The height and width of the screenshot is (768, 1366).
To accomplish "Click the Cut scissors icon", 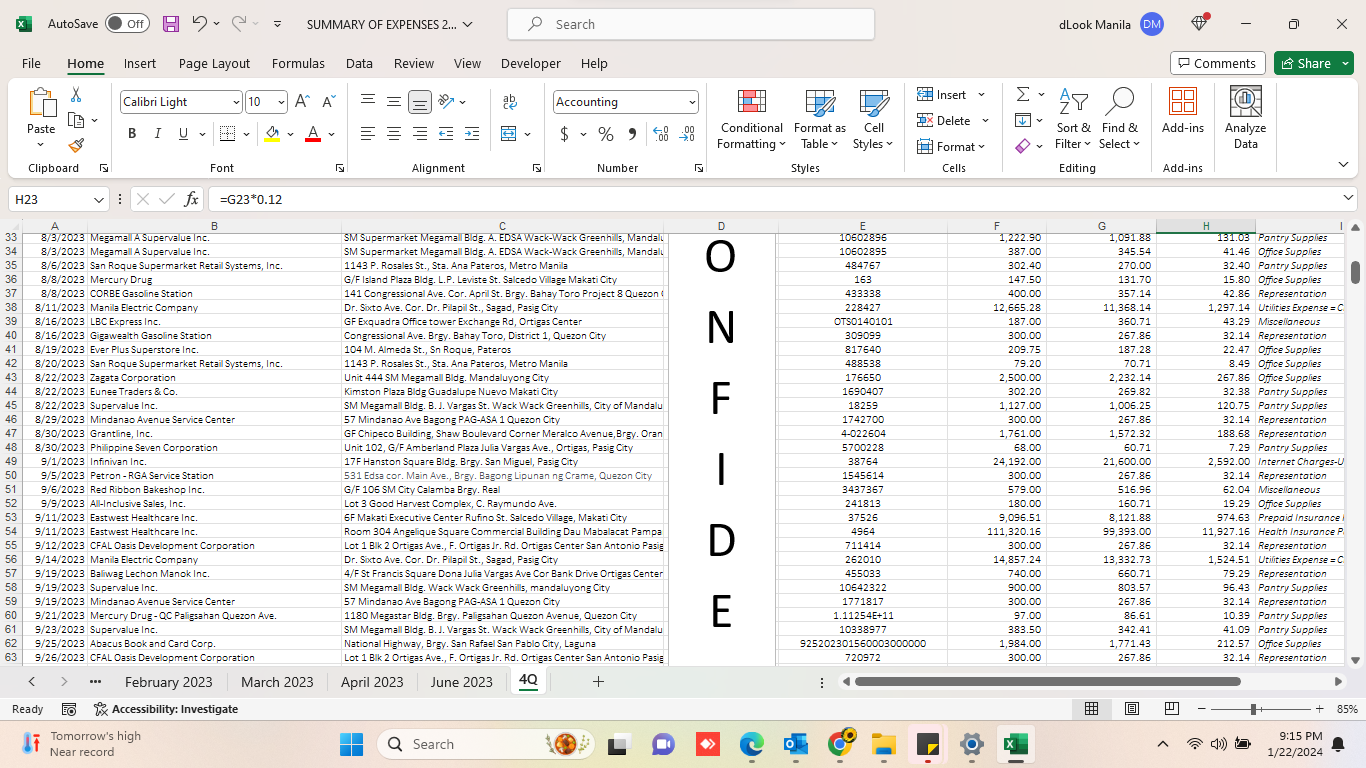I will click(x=75, y=95).
